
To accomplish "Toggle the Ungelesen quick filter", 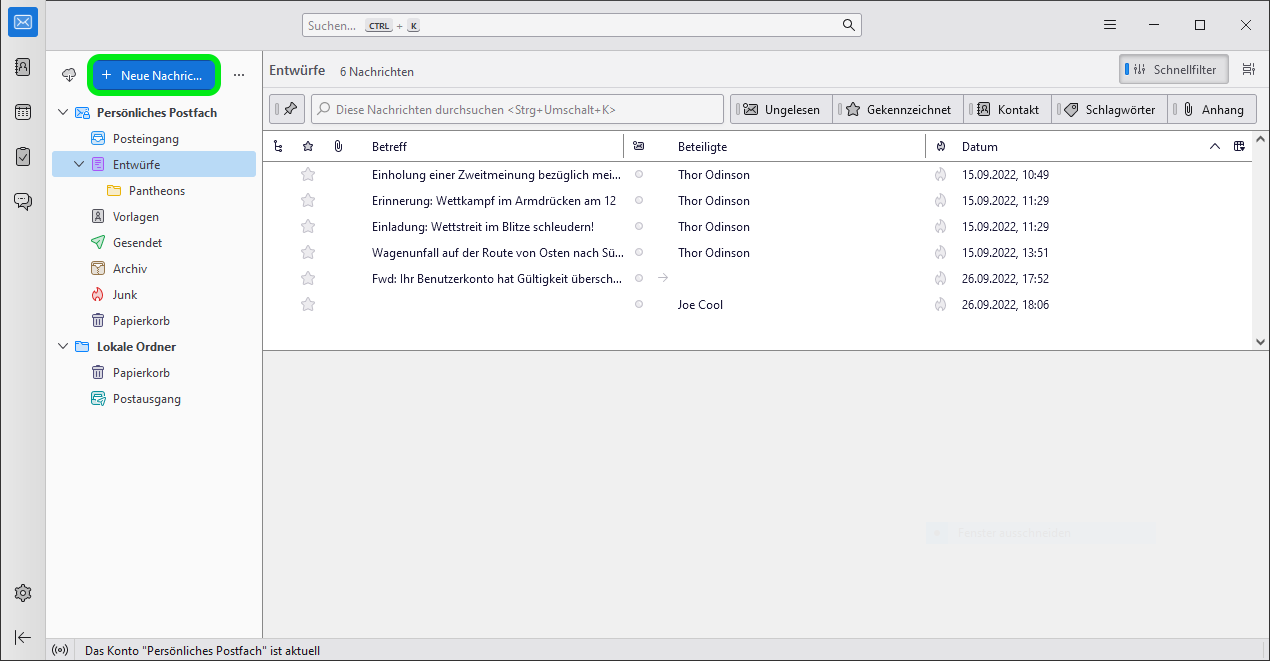I will tap(781, 110).
